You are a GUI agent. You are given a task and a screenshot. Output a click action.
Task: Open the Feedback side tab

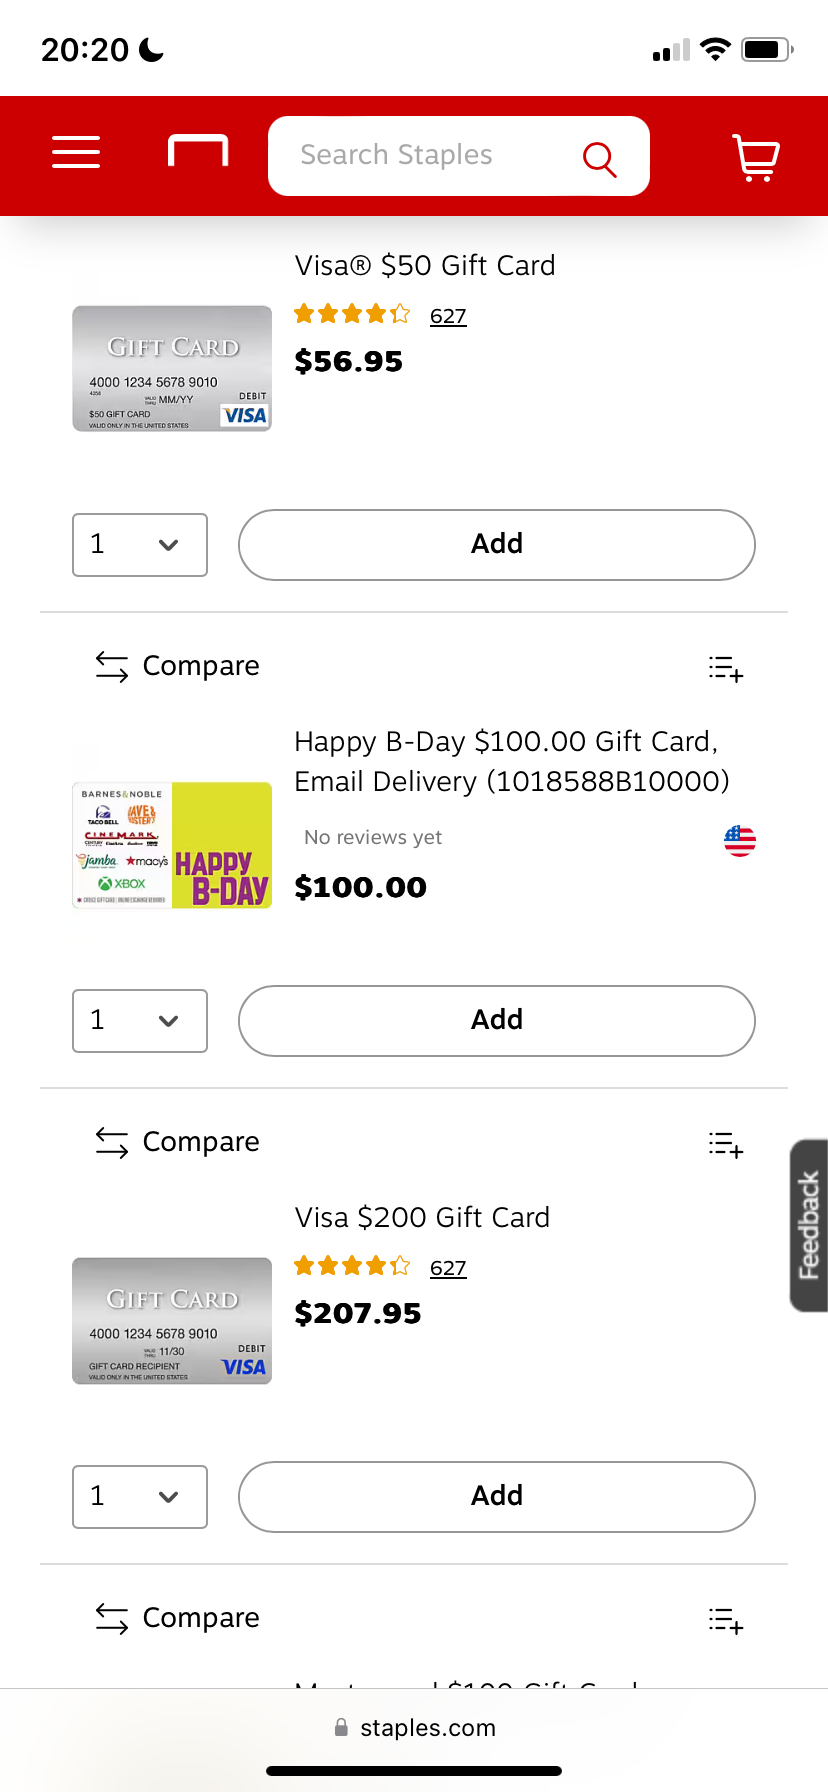tap(809, 1225)
